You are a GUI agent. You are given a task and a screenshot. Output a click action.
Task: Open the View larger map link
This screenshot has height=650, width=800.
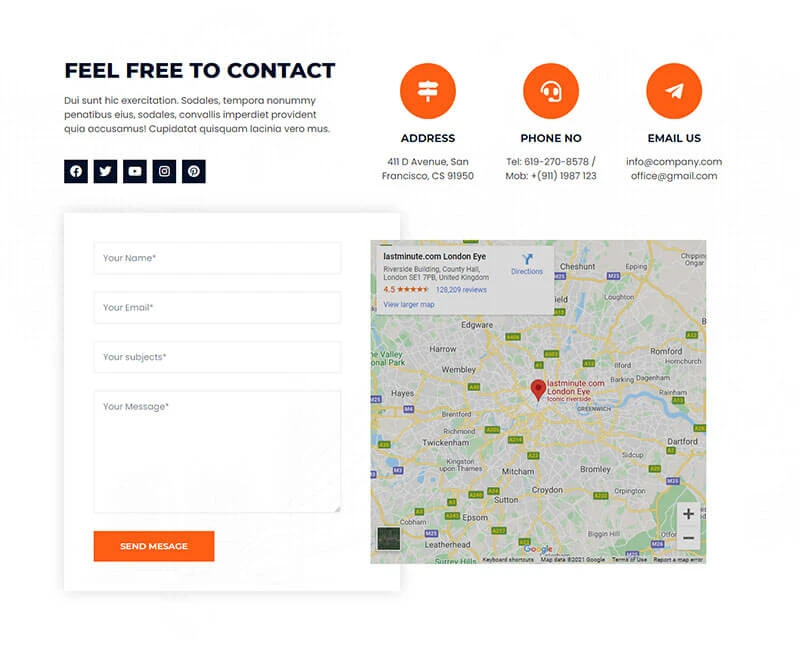coord(409,305)
